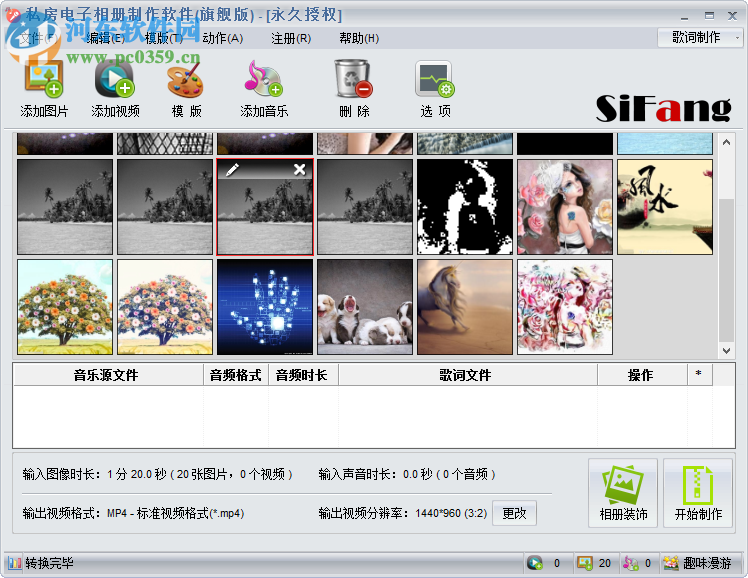Click the Add Video (添加视频) icon

tap(115, 78)
